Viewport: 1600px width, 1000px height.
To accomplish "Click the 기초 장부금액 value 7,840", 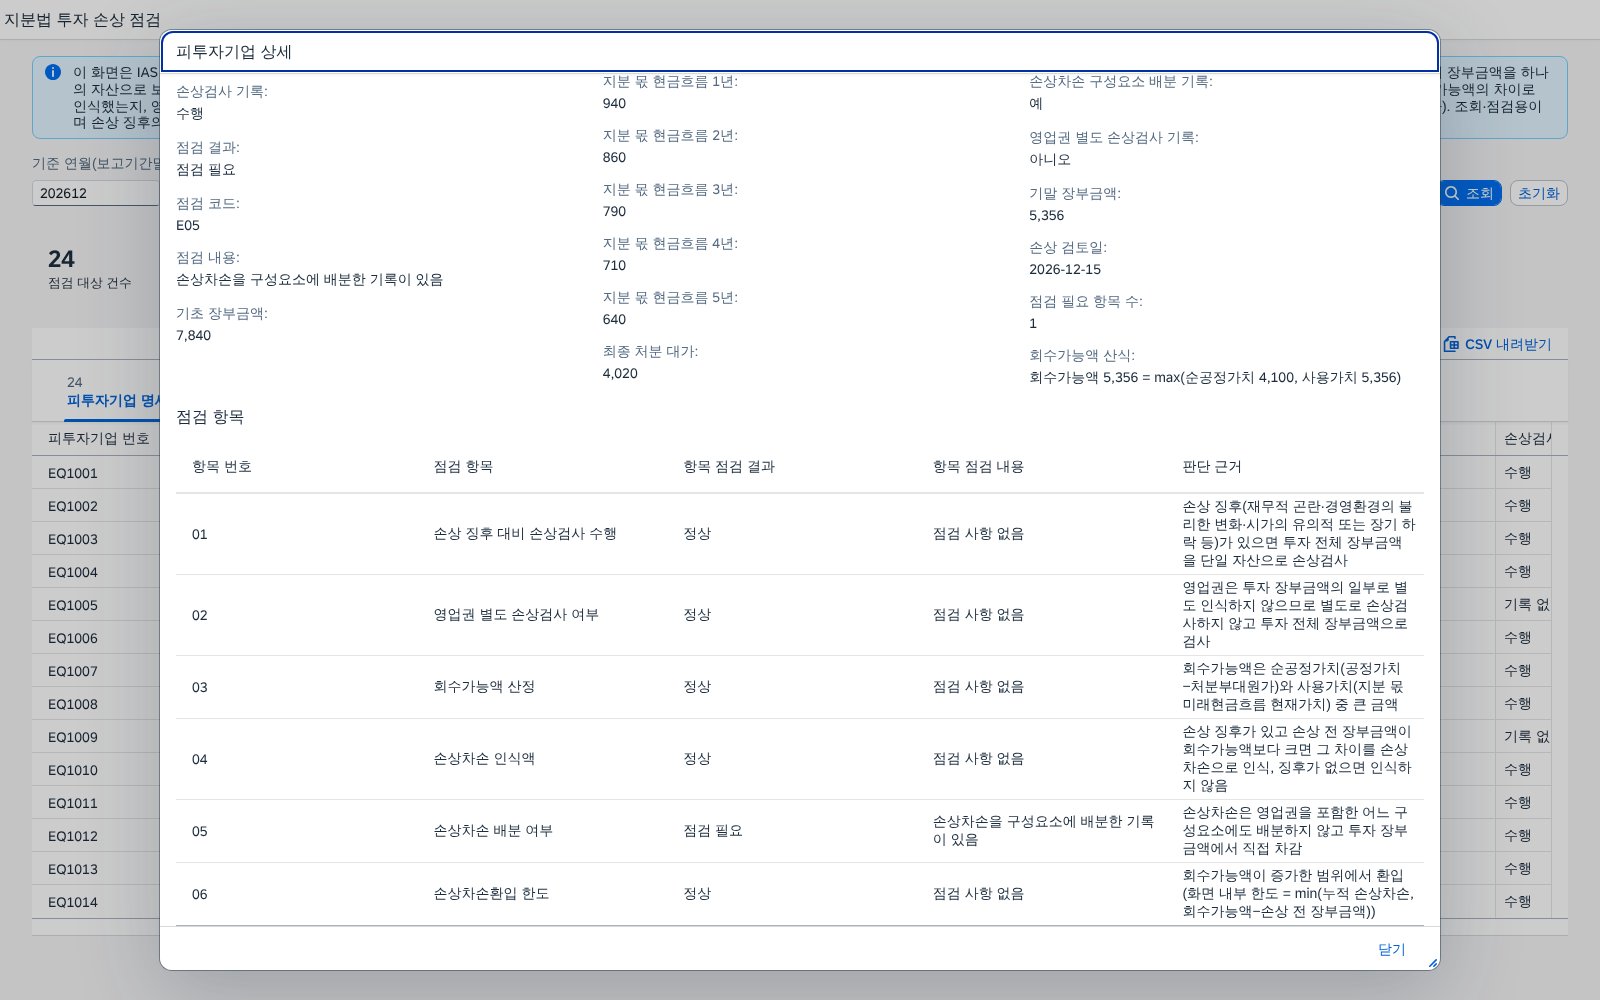I will point(193,335).
